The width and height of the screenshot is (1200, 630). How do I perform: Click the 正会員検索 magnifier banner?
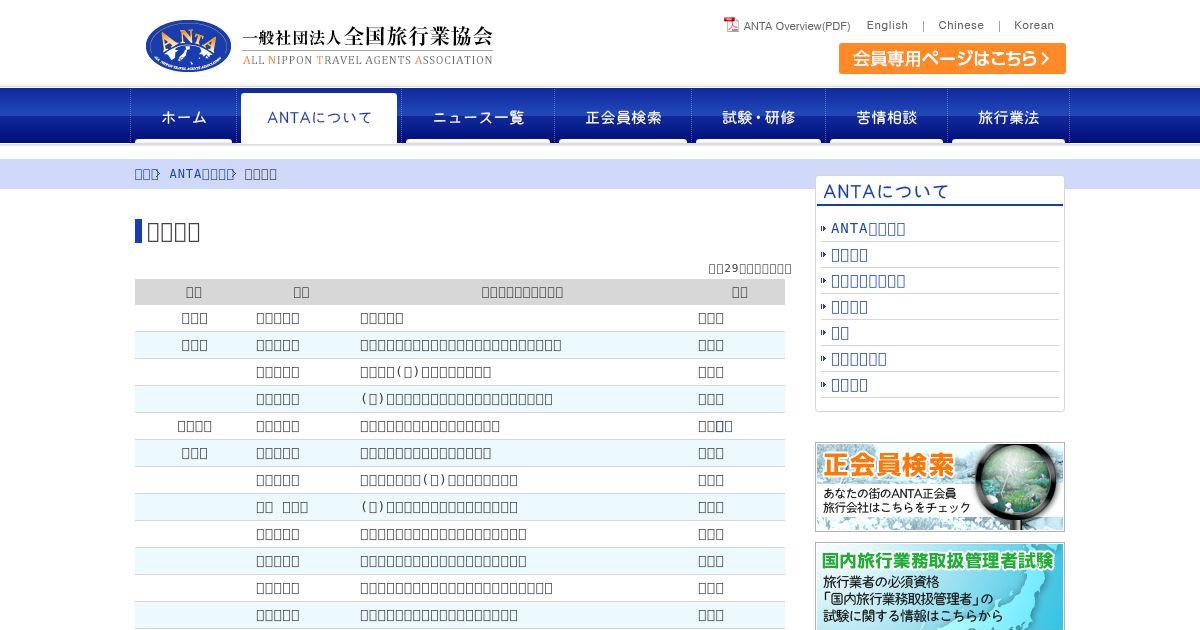[940, 487]
